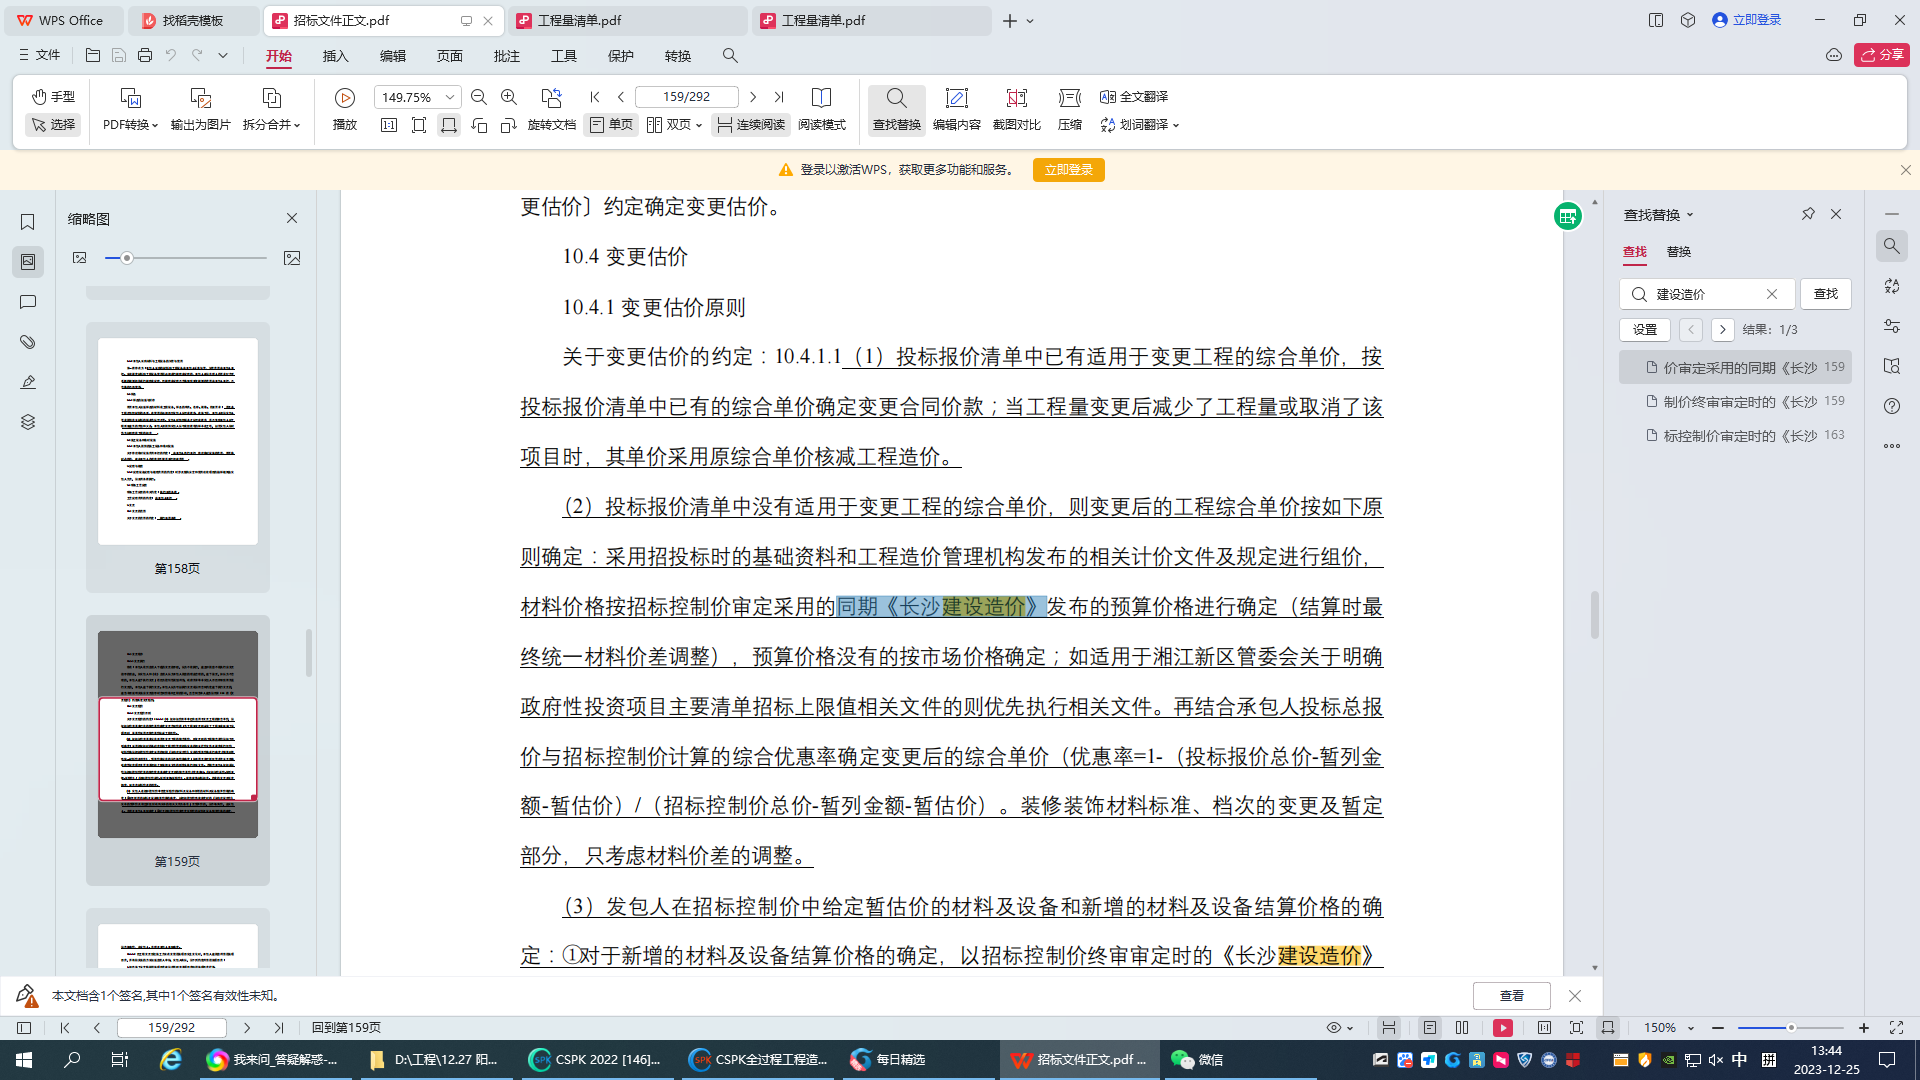Viewport: 1920px width, 1080px height.
Task: Click the 压缩 compress icon
Action: click(x=1070, y=98)
